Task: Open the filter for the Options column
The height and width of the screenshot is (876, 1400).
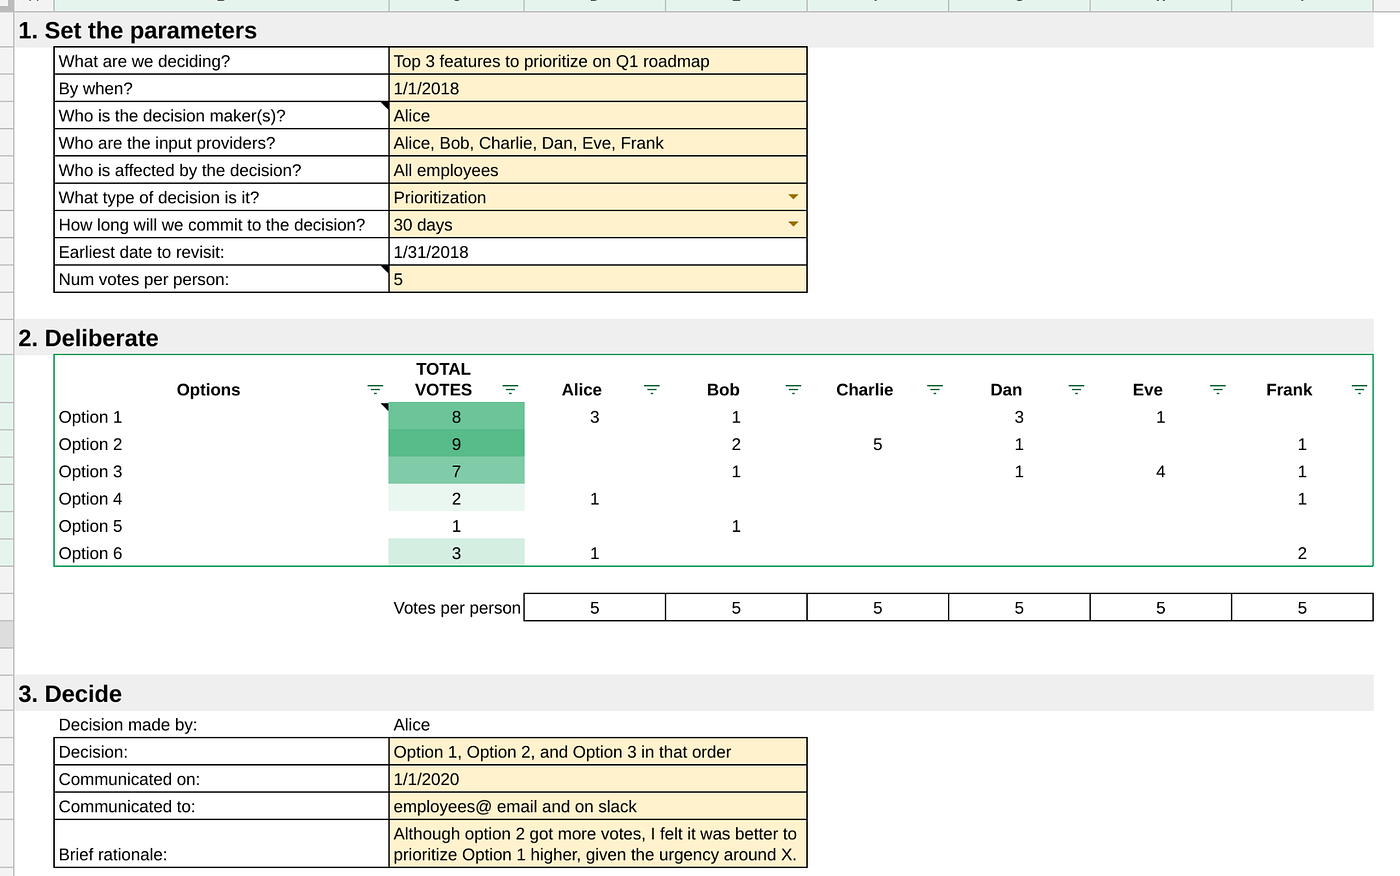Action: (375, 390)
